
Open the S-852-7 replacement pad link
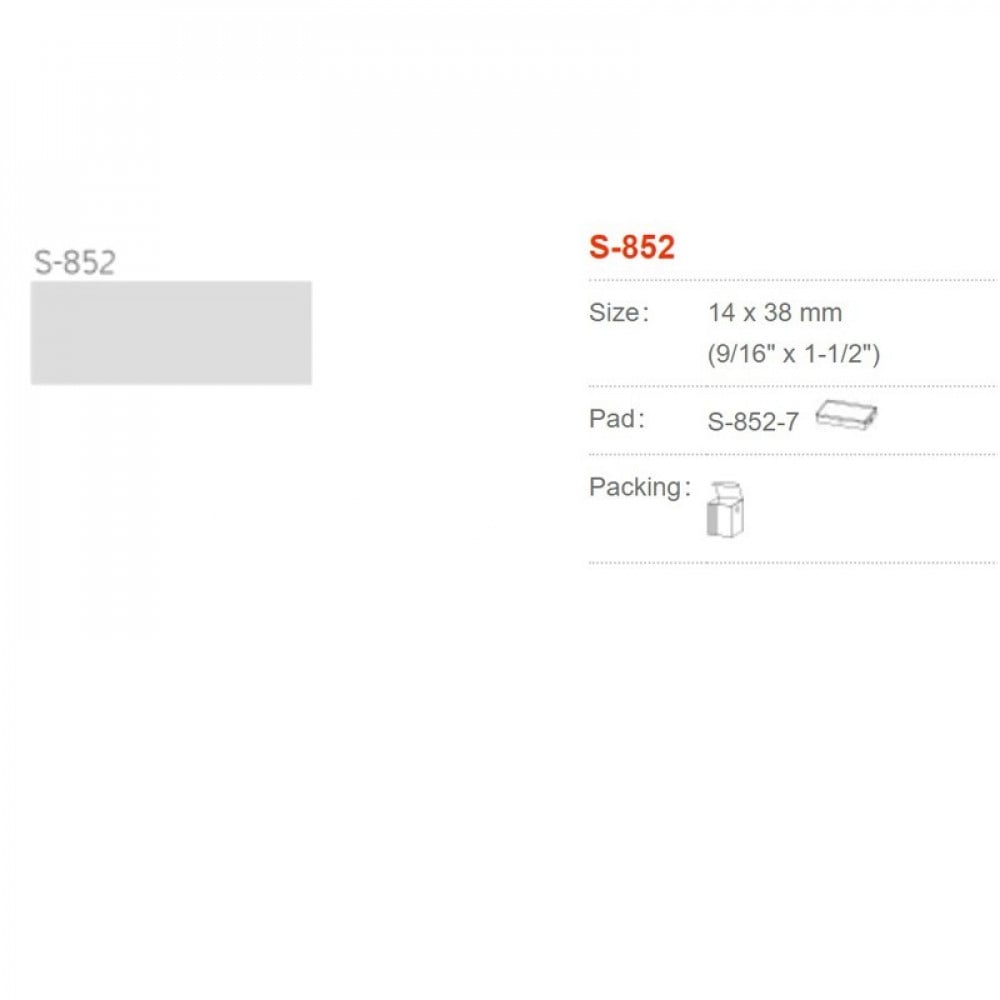(753, 422)
